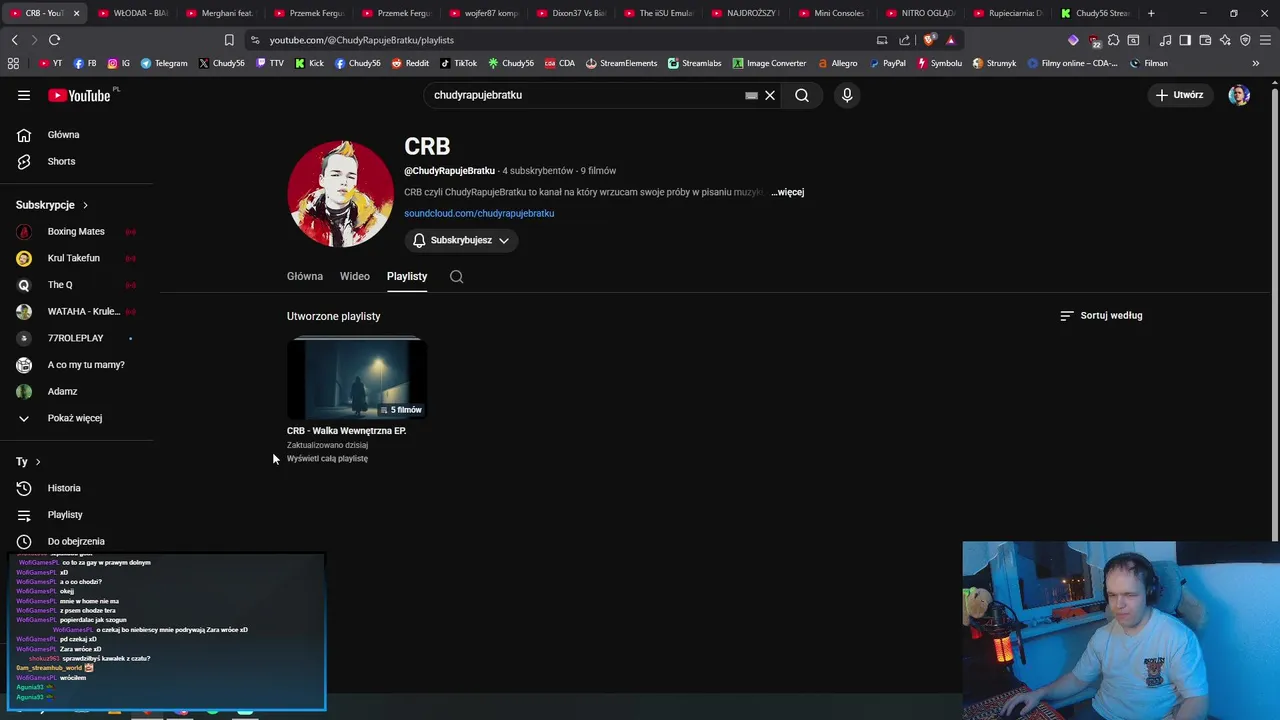This screenshot has width=1280, height=720.
Task: Open the share icon in address bar
Action: click(905, 40)
